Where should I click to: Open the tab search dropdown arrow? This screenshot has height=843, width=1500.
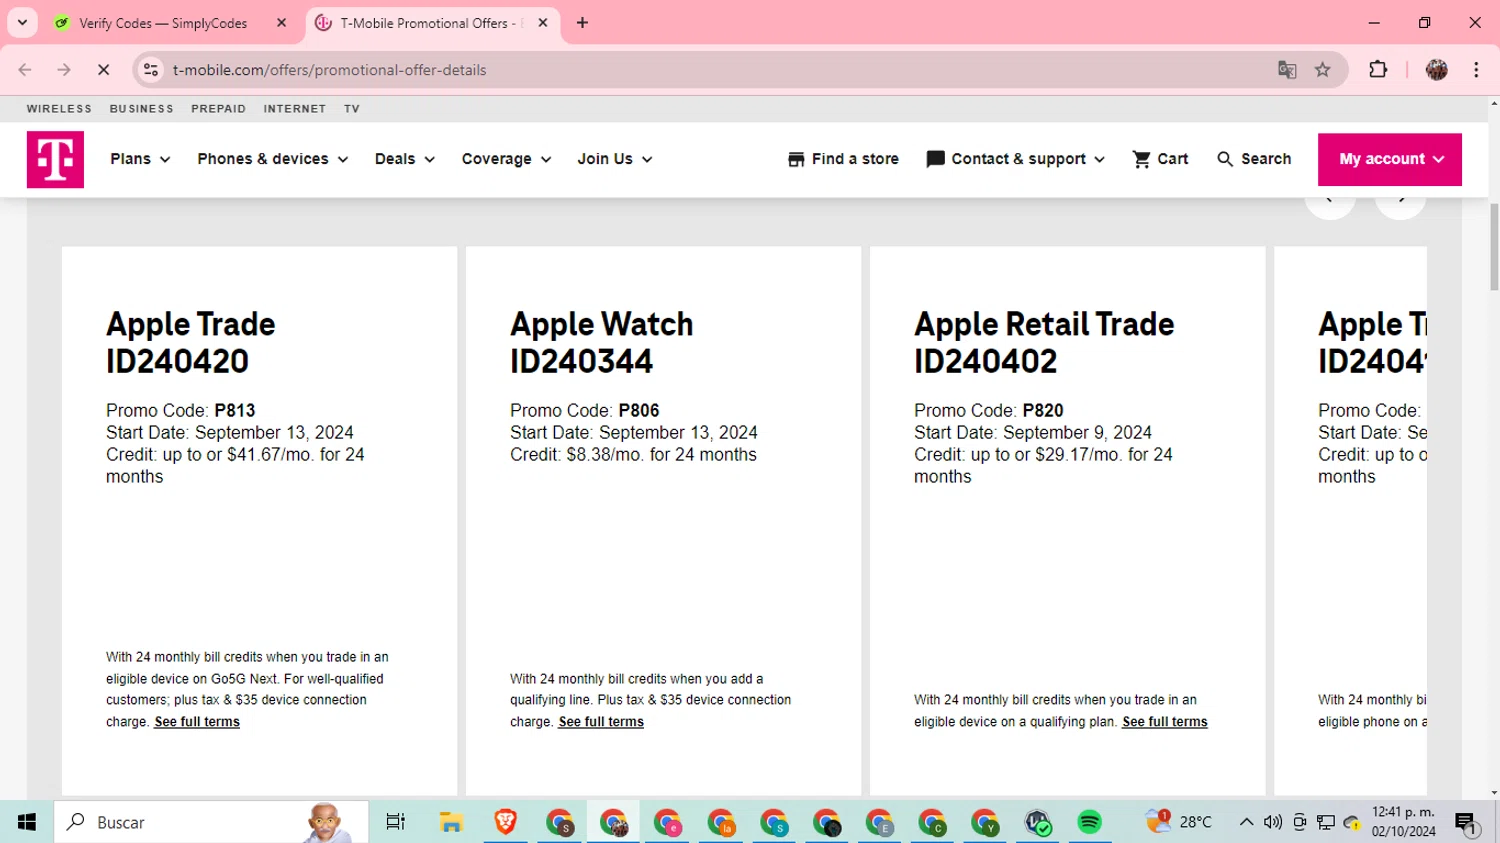coord(22,23)
